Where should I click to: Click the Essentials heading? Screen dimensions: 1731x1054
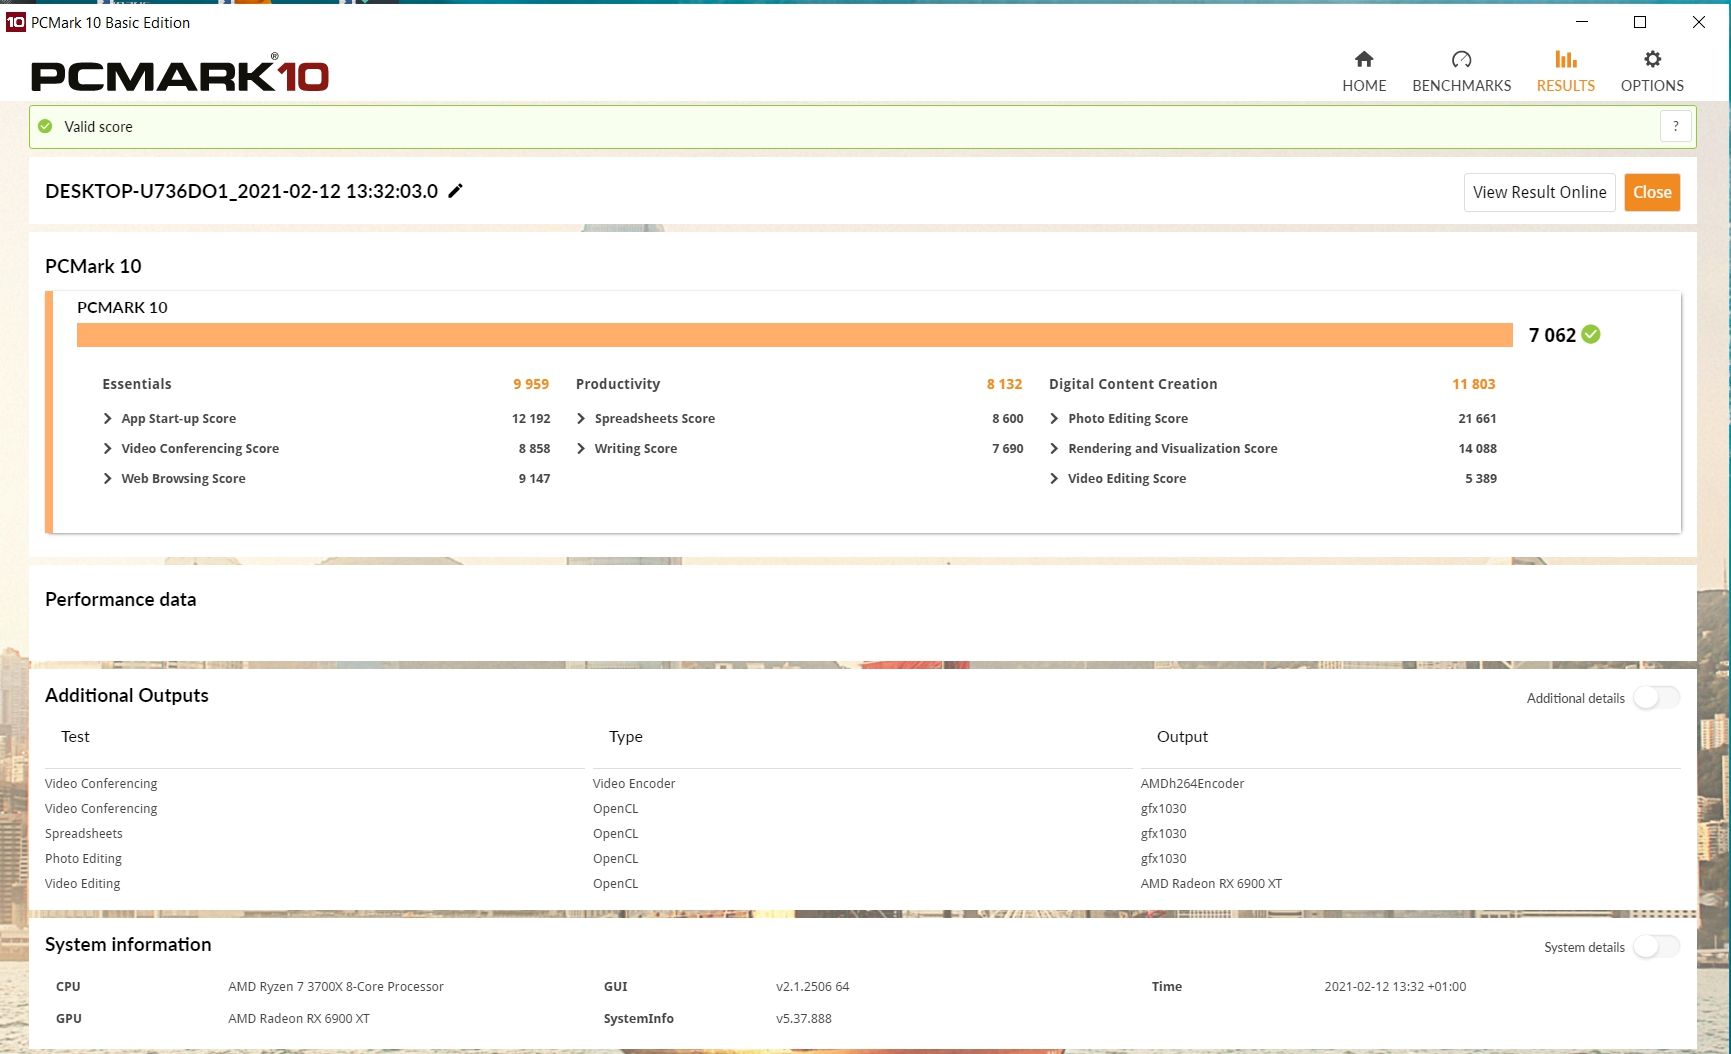(x=137, y=384)
